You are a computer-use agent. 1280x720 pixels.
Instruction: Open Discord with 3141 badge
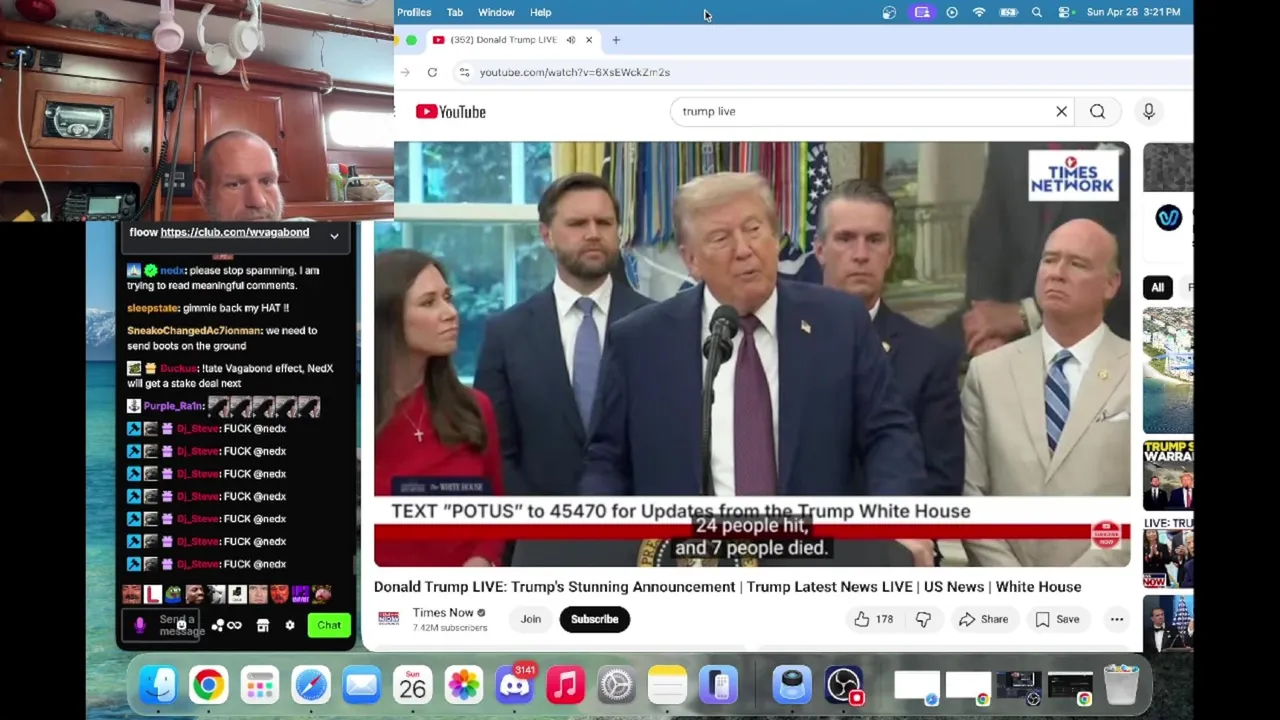pyautogui.click(x=514, y=685)
